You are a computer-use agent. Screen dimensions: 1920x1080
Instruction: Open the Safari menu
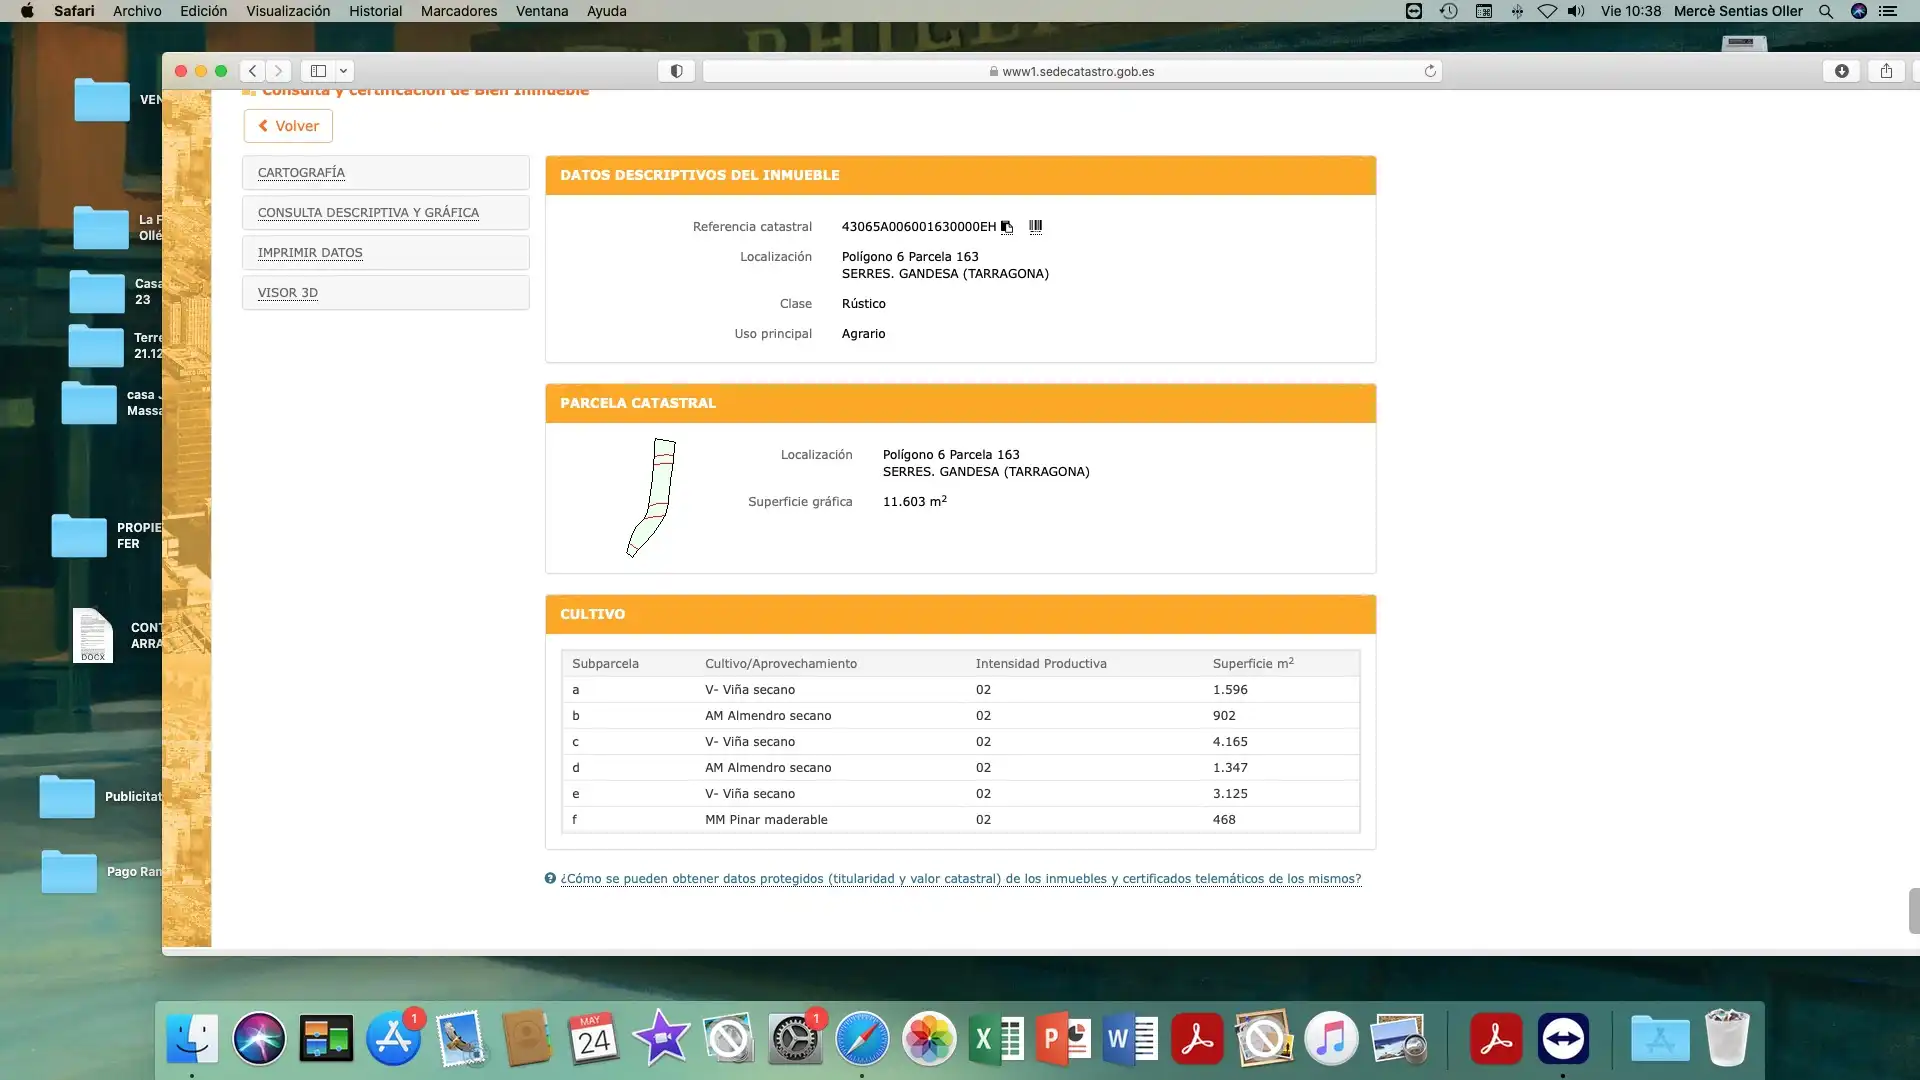[74, 11]
